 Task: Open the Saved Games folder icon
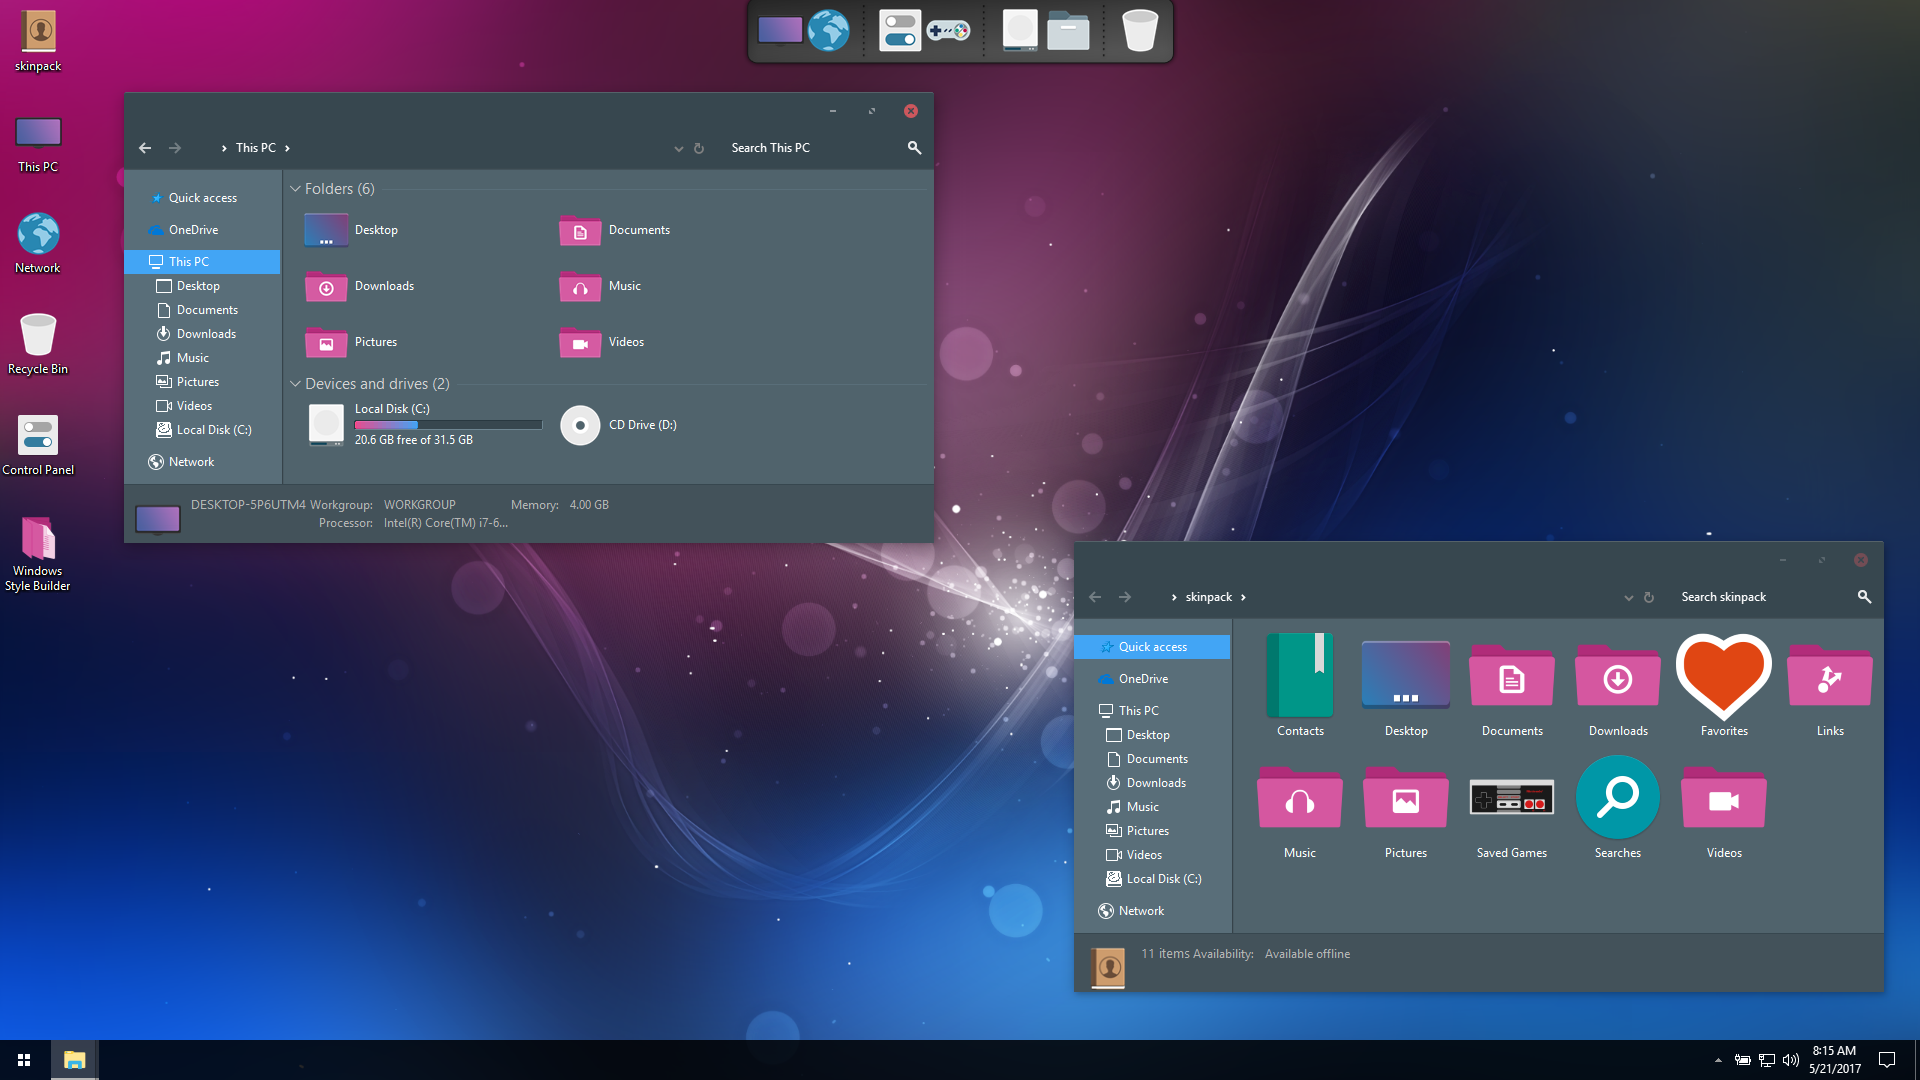point(1511,799)
